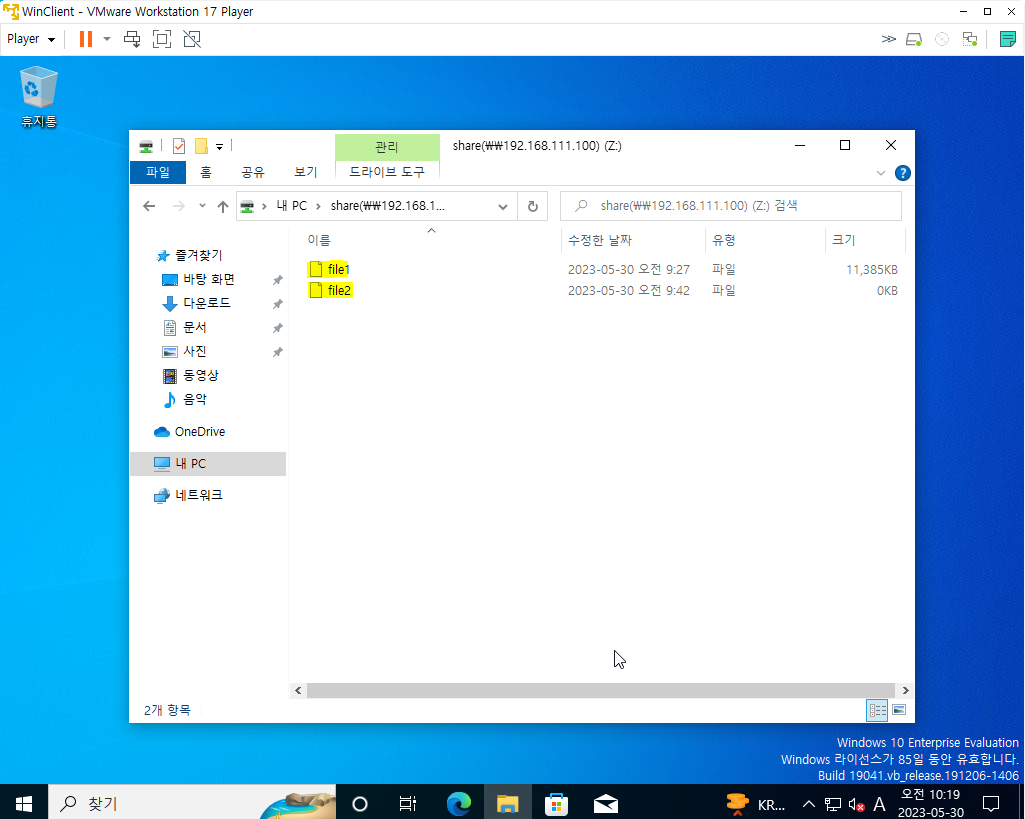The image size is (1025, 819).
Task: Expand the ribbon using chevron
Action: click(881, 173)
